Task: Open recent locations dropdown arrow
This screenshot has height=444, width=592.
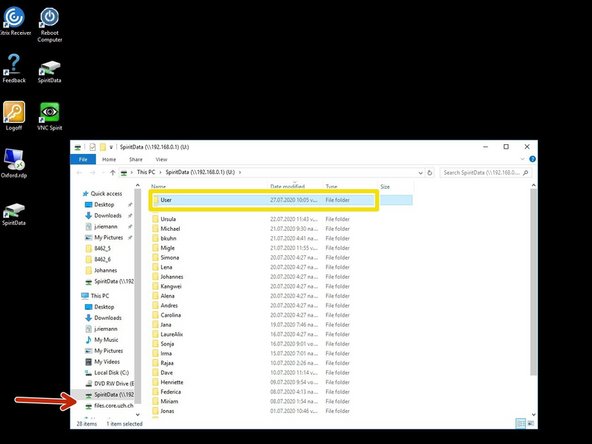Action: click(103, 173)
